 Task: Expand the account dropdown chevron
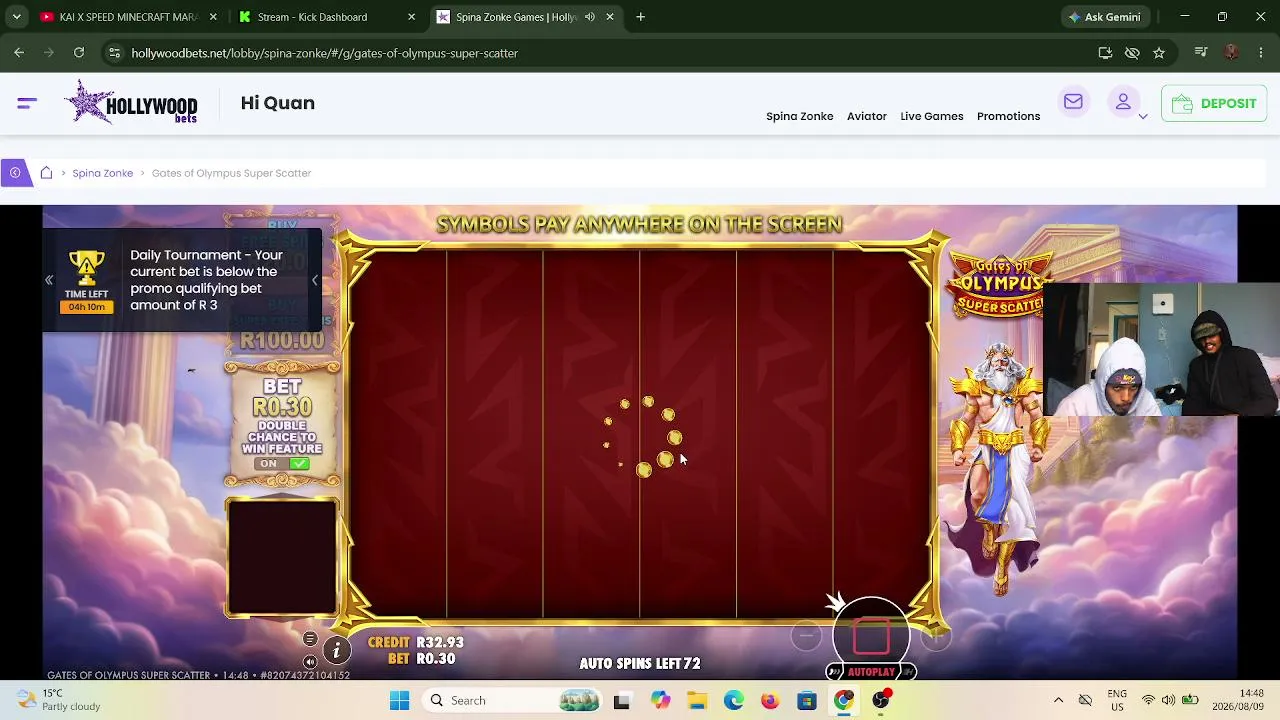[x=1143, y=117]
